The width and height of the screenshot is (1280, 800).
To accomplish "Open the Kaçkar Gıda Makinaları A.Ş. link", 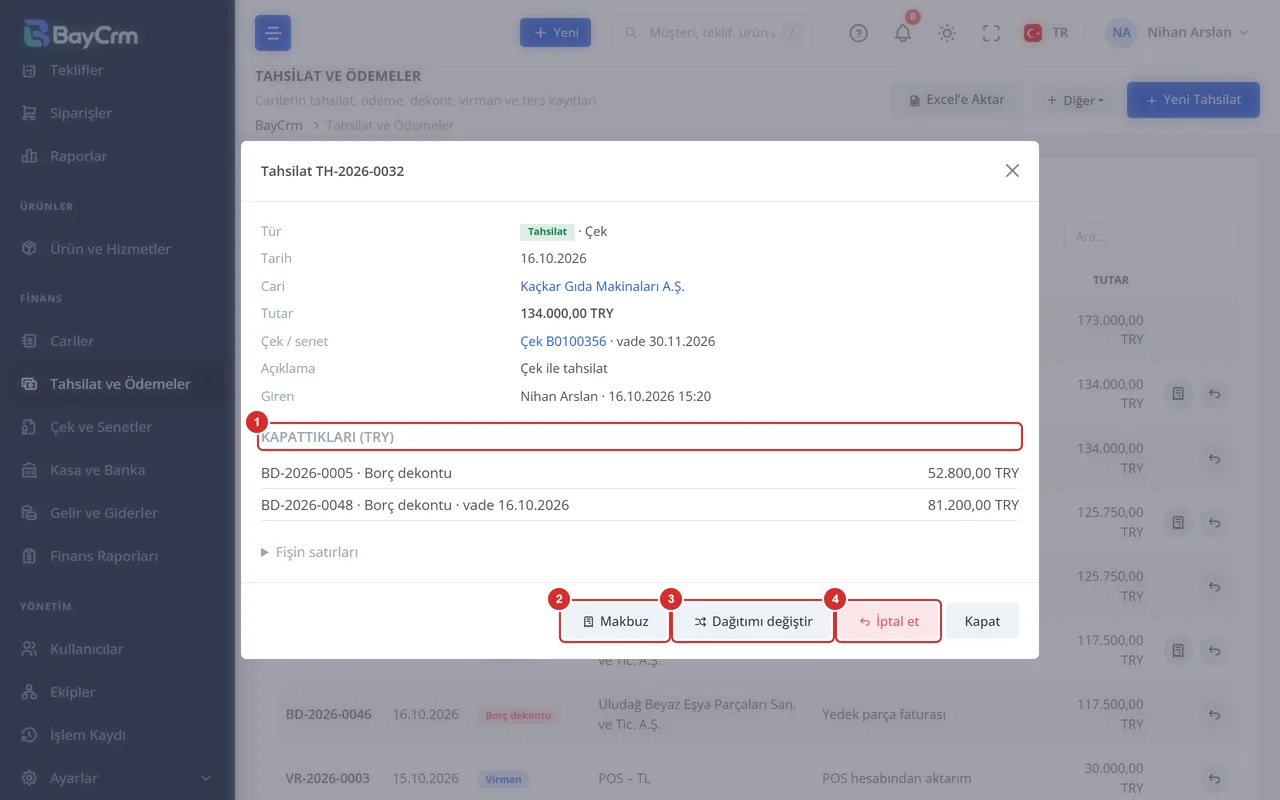I will click(602, 286).
